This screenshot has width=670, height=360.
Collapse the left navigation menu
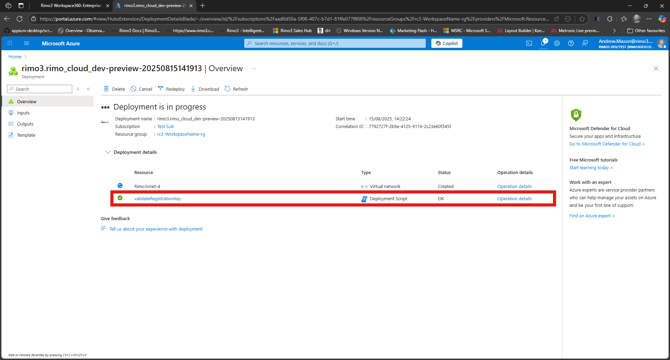click(88, 89)
